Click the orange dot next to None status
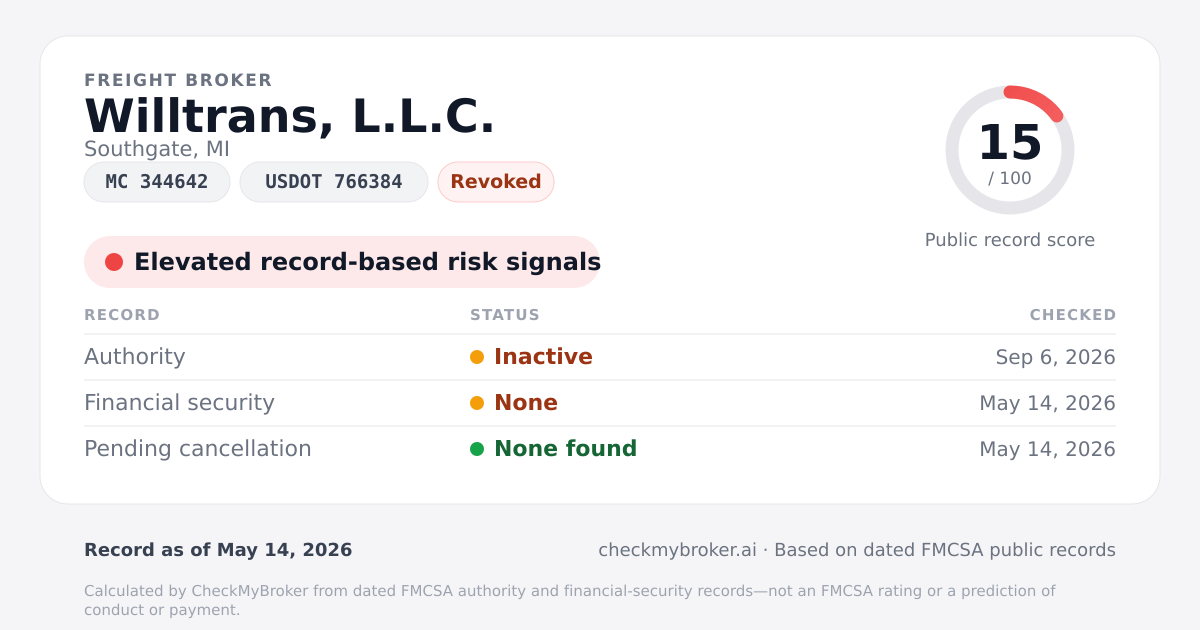This screenshot has height=630, width=1200. [x=477, y=403]
